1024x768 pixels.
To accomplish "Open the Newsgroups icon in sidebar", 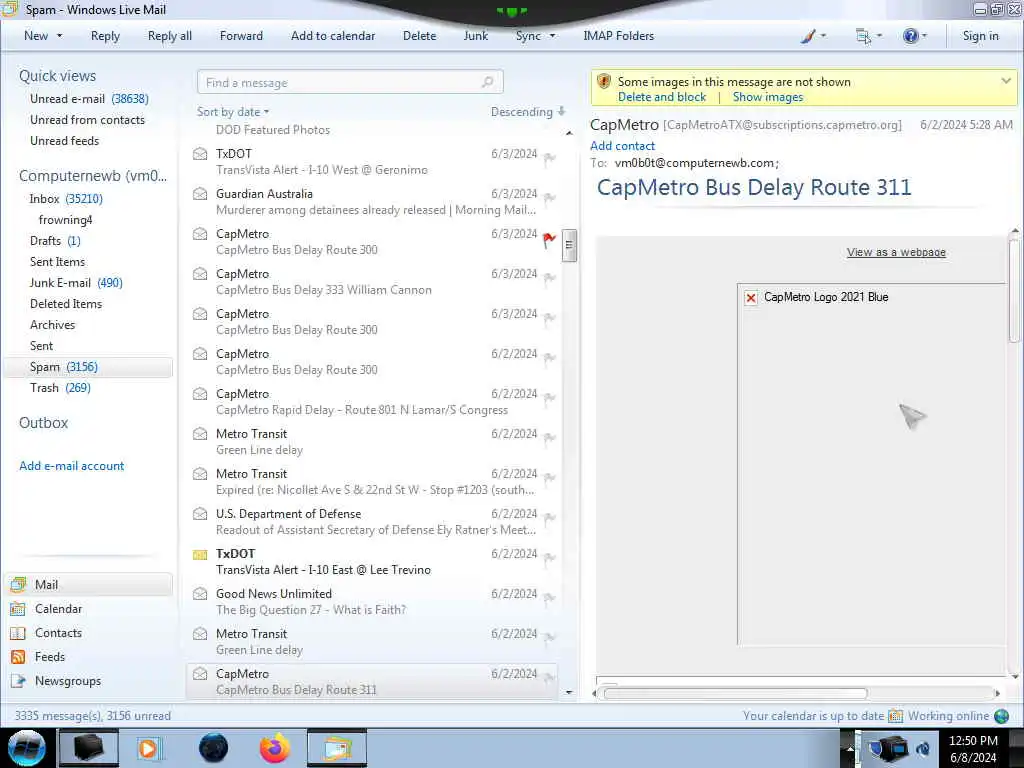I will coord(18,681).
